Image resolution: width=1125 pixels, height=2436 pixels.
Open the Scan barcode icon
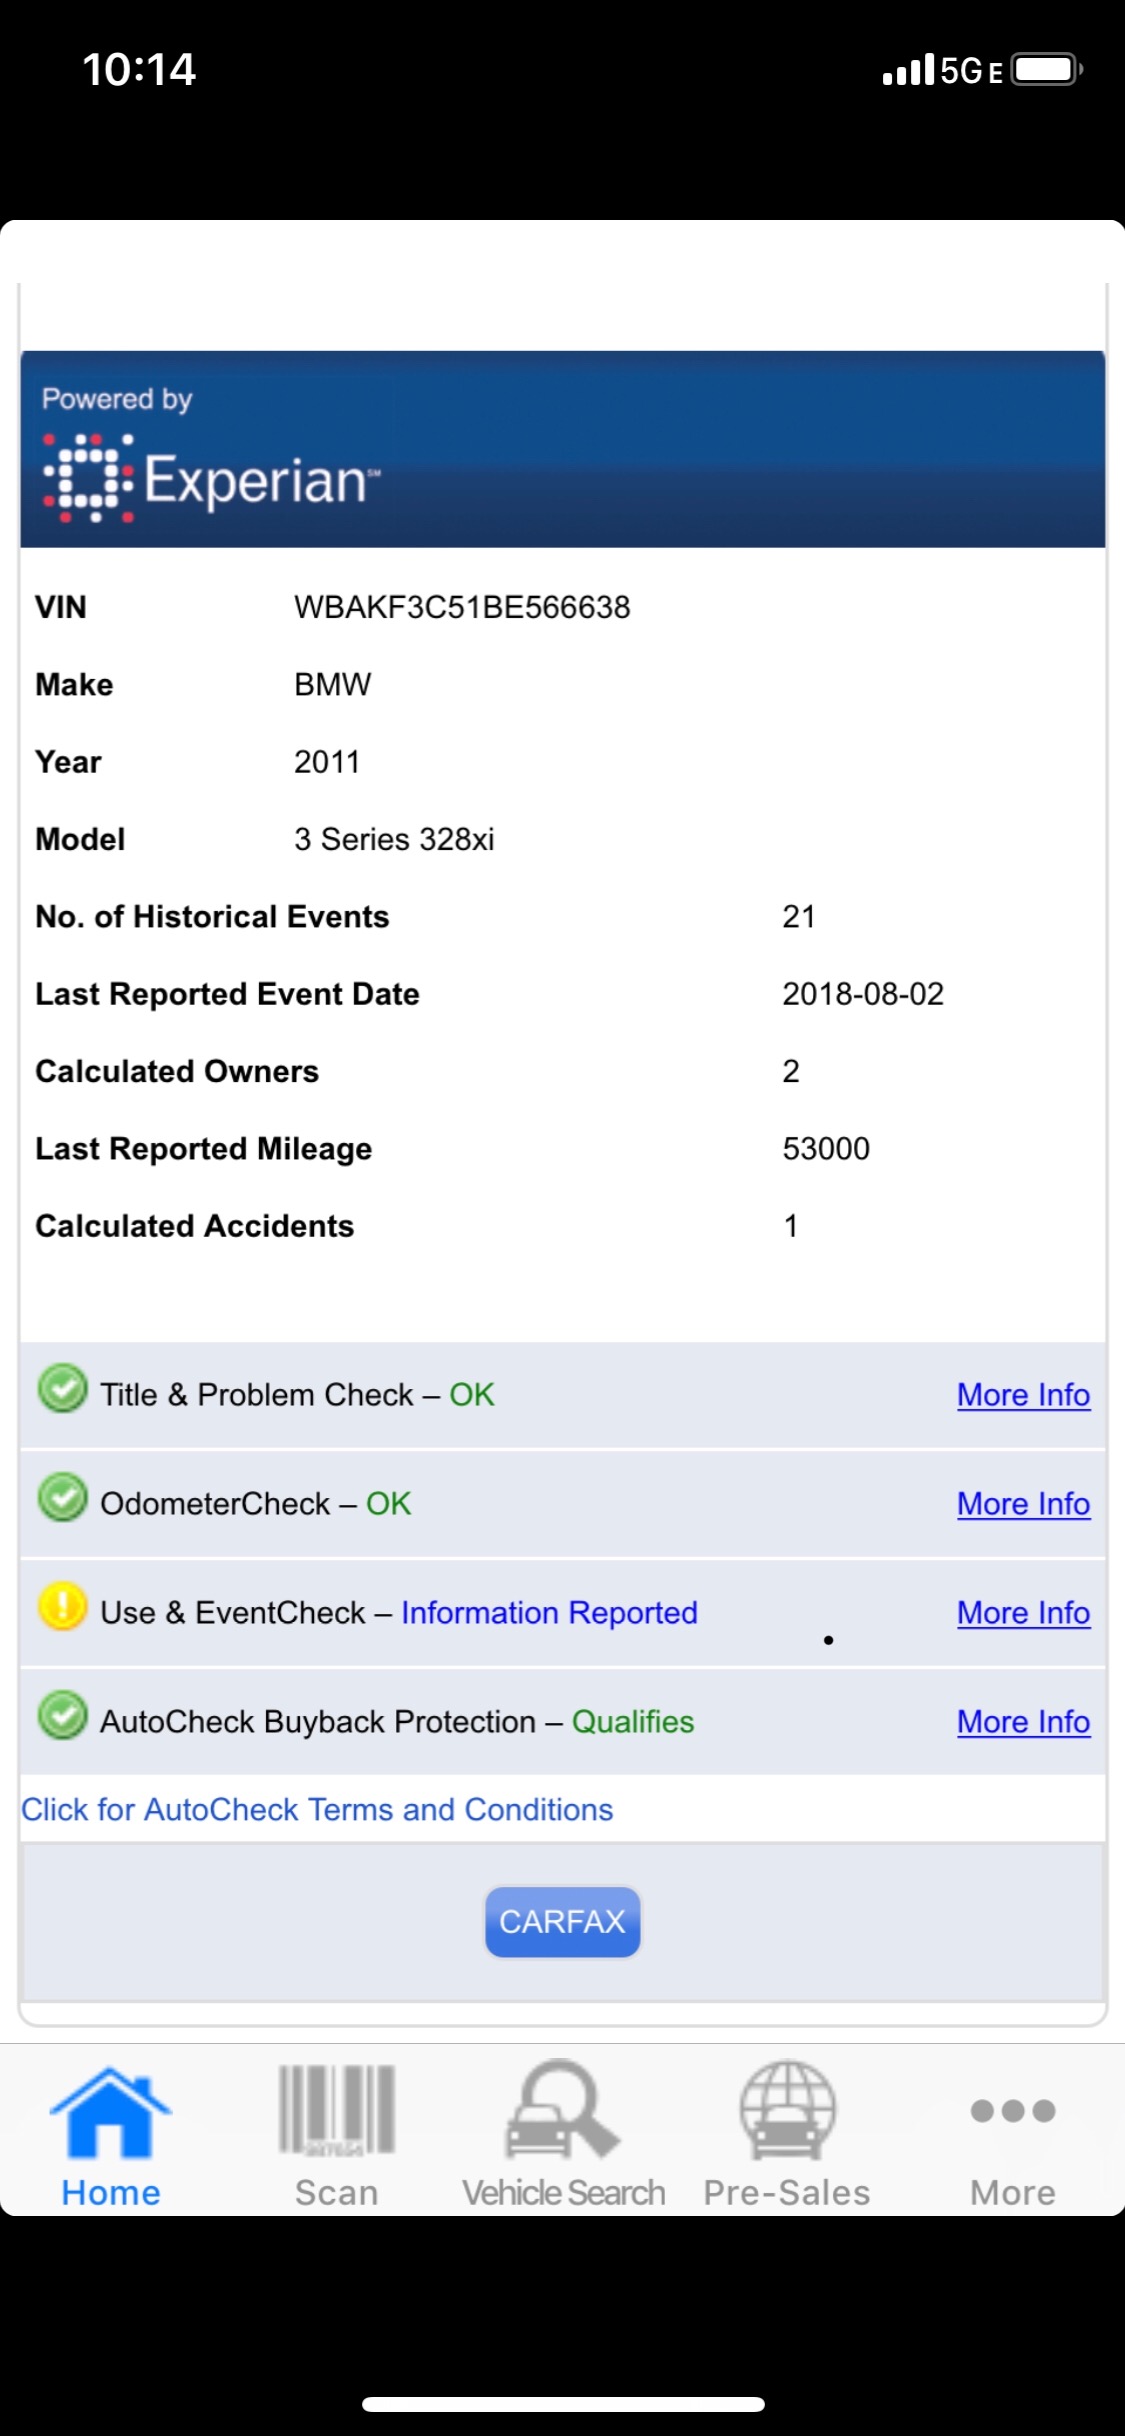tap(337, 2109)
